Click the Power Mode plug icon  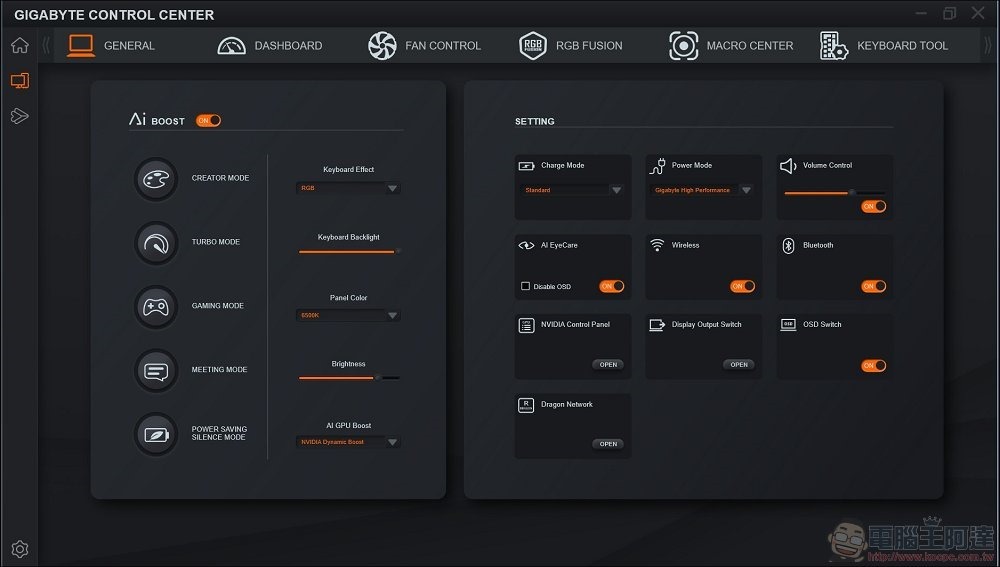click(657, 166)
